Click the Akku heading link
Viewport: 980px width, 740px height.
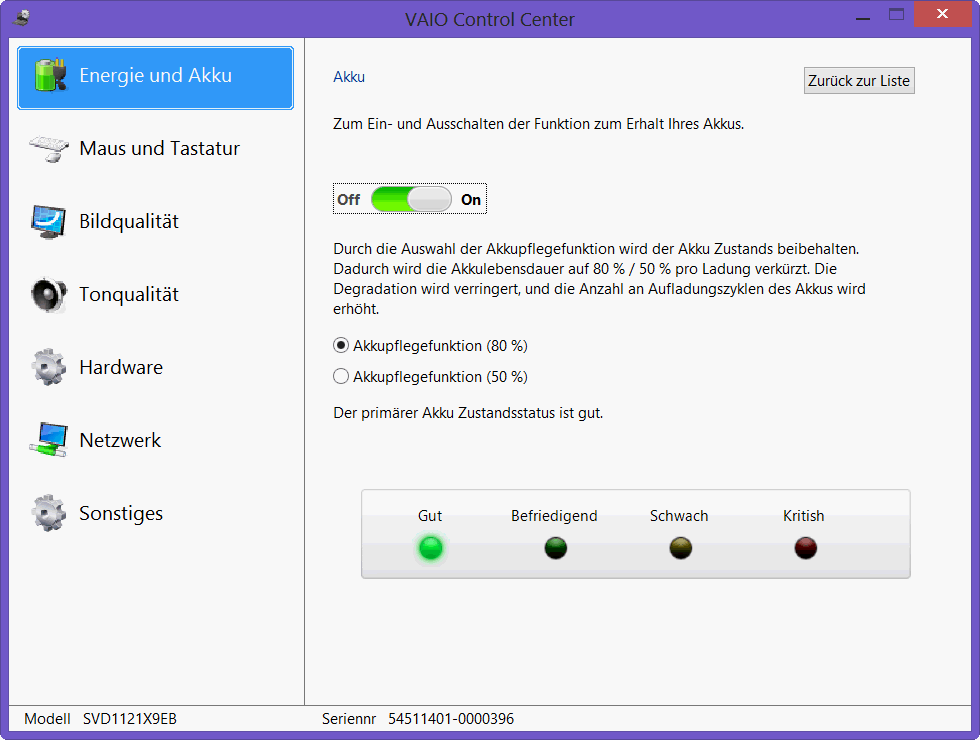349,77
